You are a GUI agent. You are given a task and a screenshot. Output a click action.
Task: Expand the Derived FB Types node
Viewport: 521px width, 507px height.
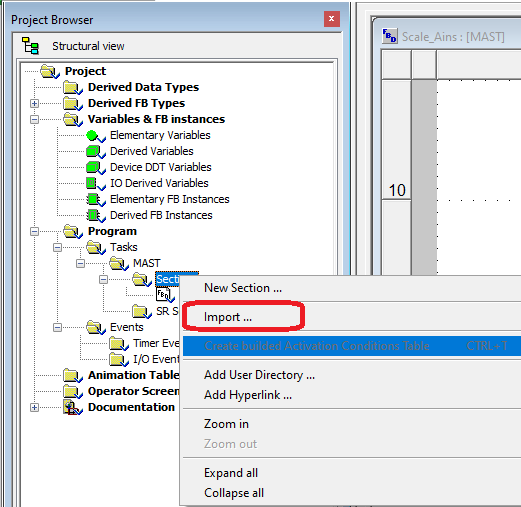click(x=34, y=103)
